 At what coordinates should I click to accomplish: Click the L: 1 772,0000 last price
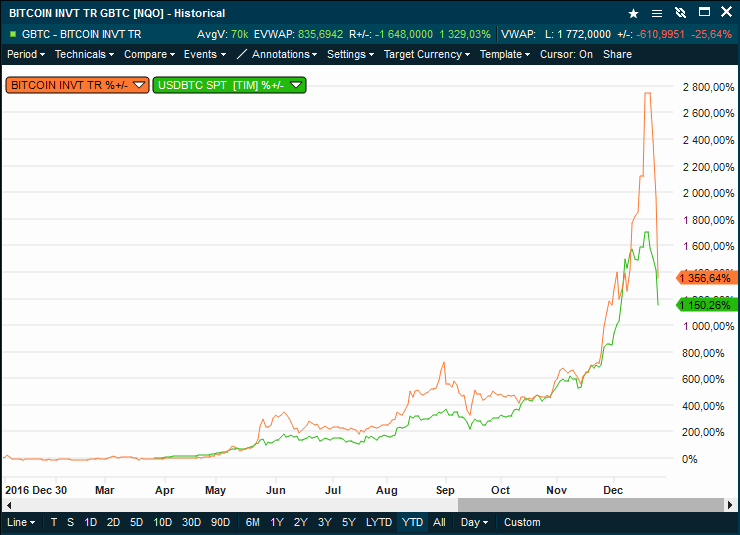click(x=578, y=34)
